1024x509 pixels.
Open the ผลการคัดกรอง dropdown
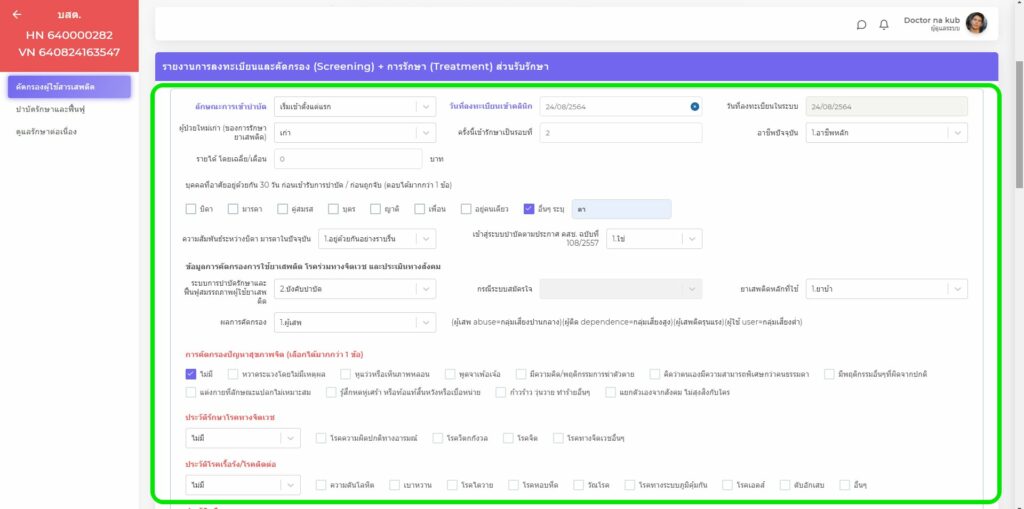pos(425,322)
